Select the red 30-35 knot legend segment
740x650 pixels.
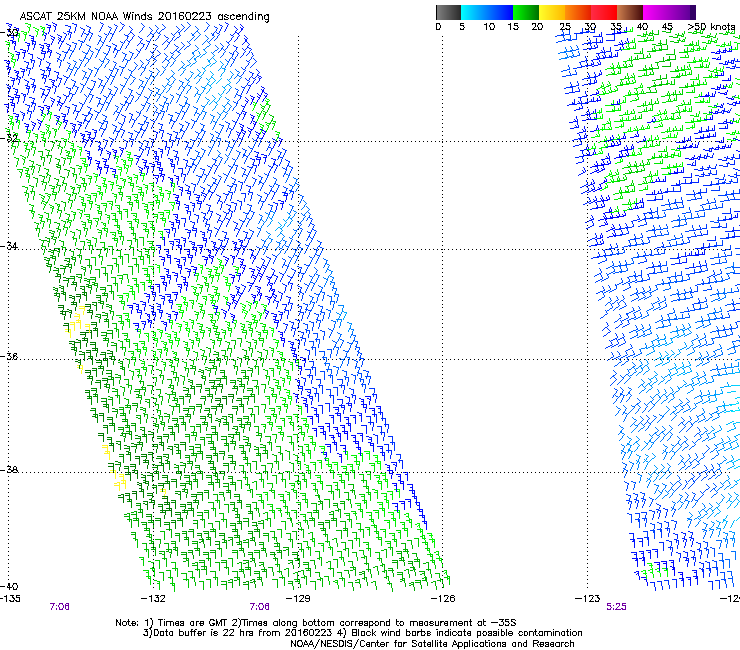604,12
